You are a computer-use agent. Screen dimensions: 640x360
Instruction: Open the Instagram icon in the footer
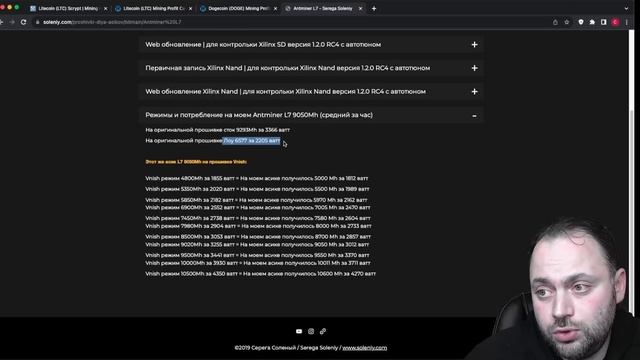point(311,331)
